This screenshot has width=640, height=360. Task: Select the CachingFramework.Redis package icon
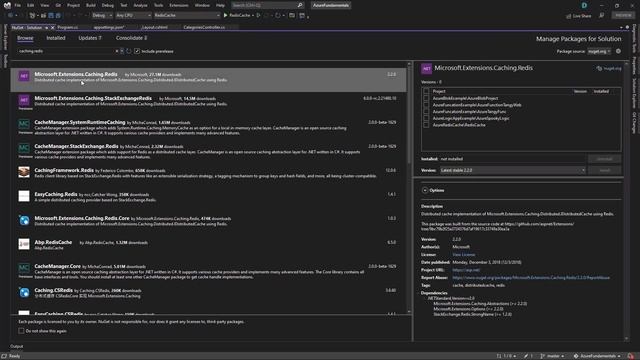pyautogui.click(x=24, y=172)
